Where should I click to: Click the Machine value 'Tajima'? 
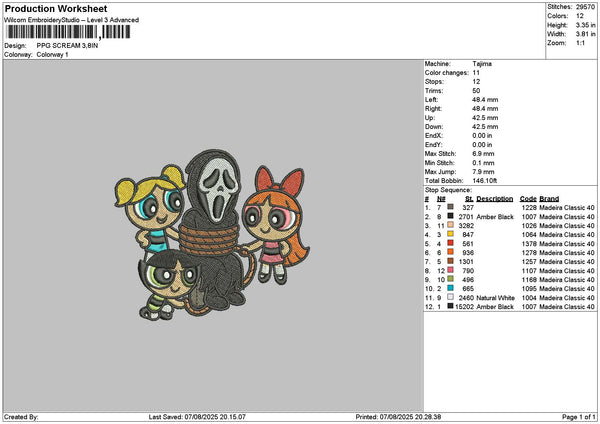[482, 64]
